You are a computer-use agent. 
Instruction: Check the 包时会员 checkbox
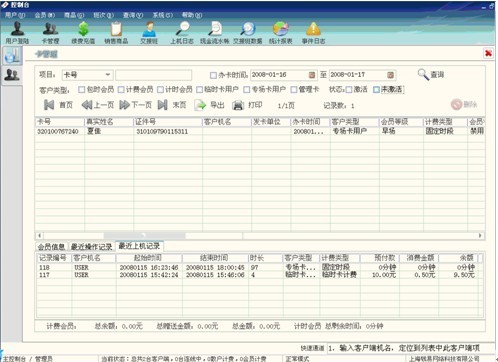tap(81, 89)
